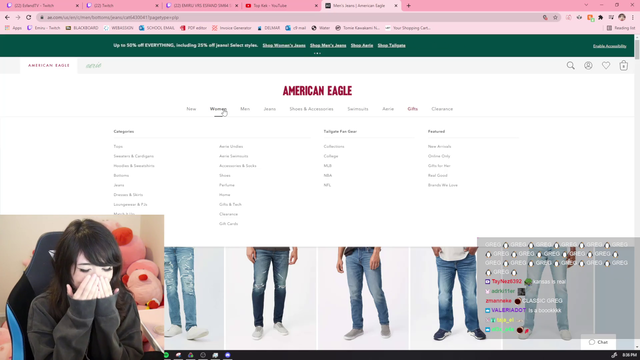Open a new browser tab

pyautogui.click(x=409, y=6)
